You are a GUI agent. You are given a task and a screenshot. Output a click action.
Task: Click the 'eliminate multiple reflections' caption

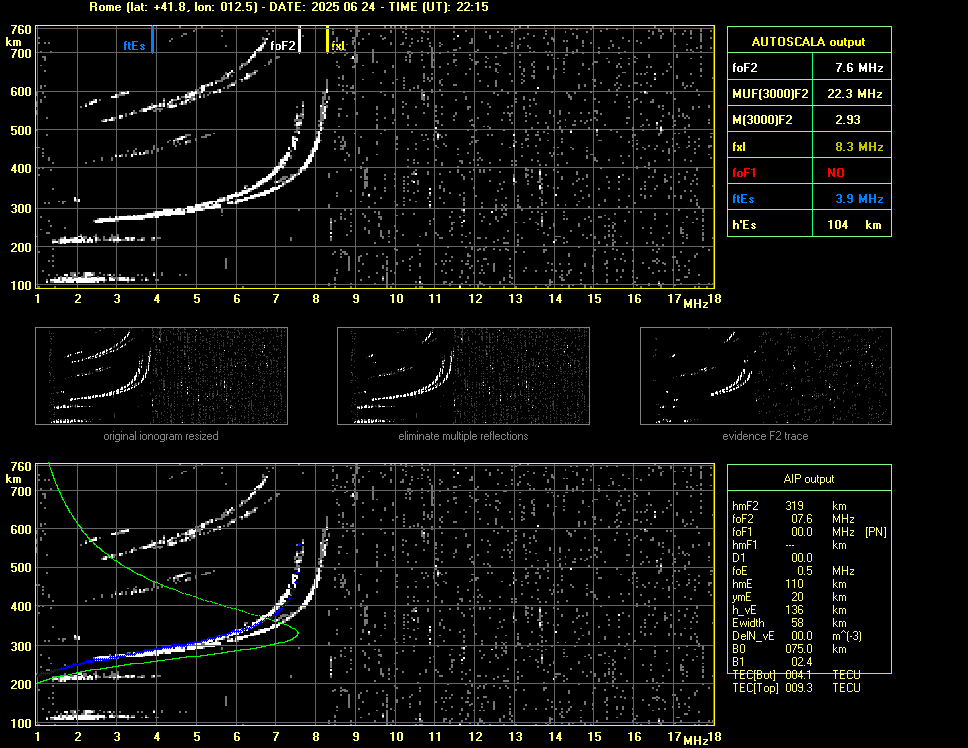(x=463, y=436)
